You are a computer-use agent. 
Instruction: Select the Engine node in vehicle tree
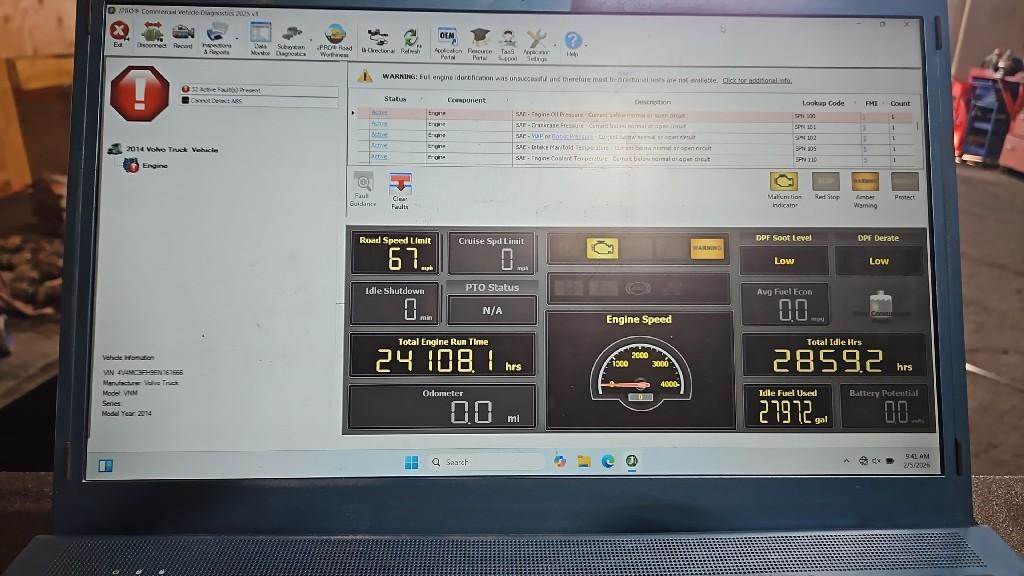pyautogui.click(x=150, y=166)
